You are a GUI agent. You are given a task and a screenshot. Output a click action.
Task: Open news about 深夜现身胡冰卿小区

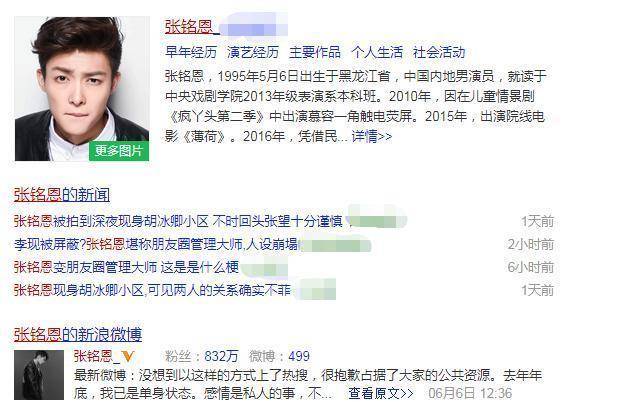(178, 221)
